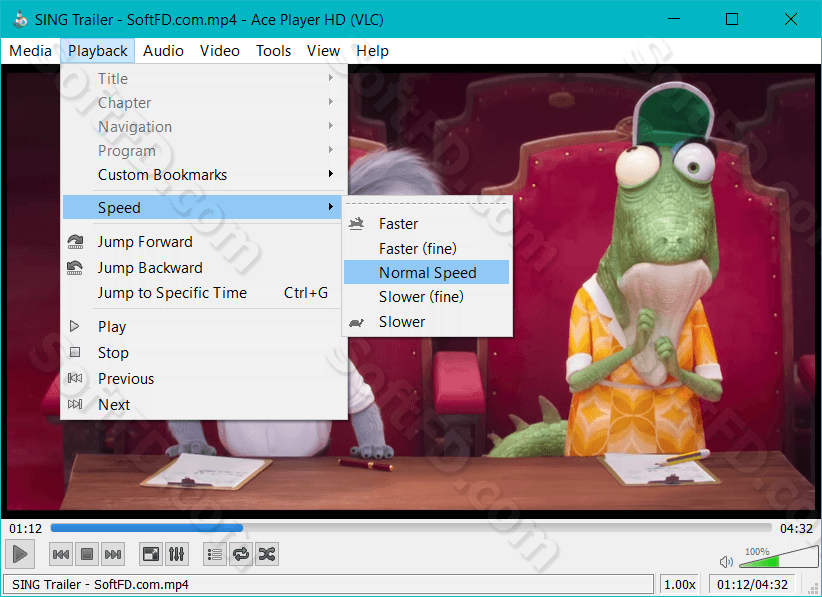Close the Ace Player window

click(x=791, y=19)
